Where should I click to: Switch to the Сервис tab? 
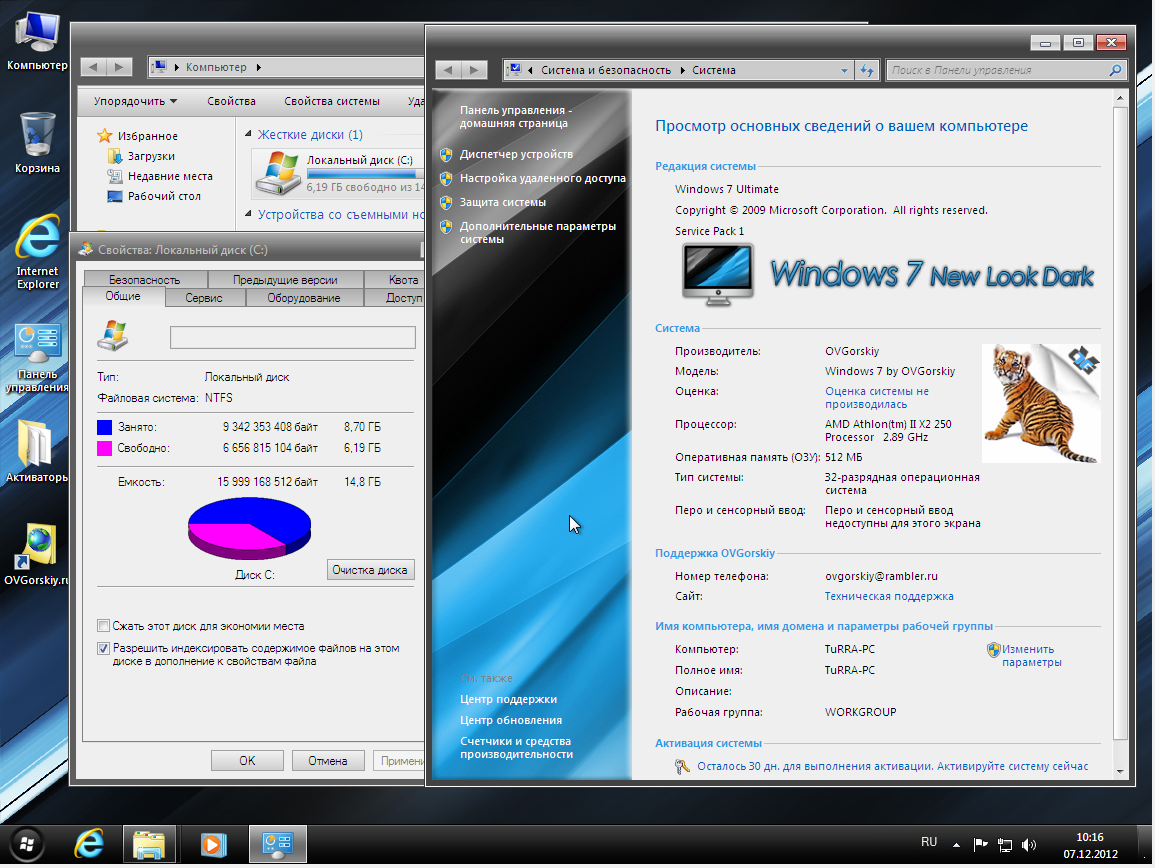coord(204,298)
